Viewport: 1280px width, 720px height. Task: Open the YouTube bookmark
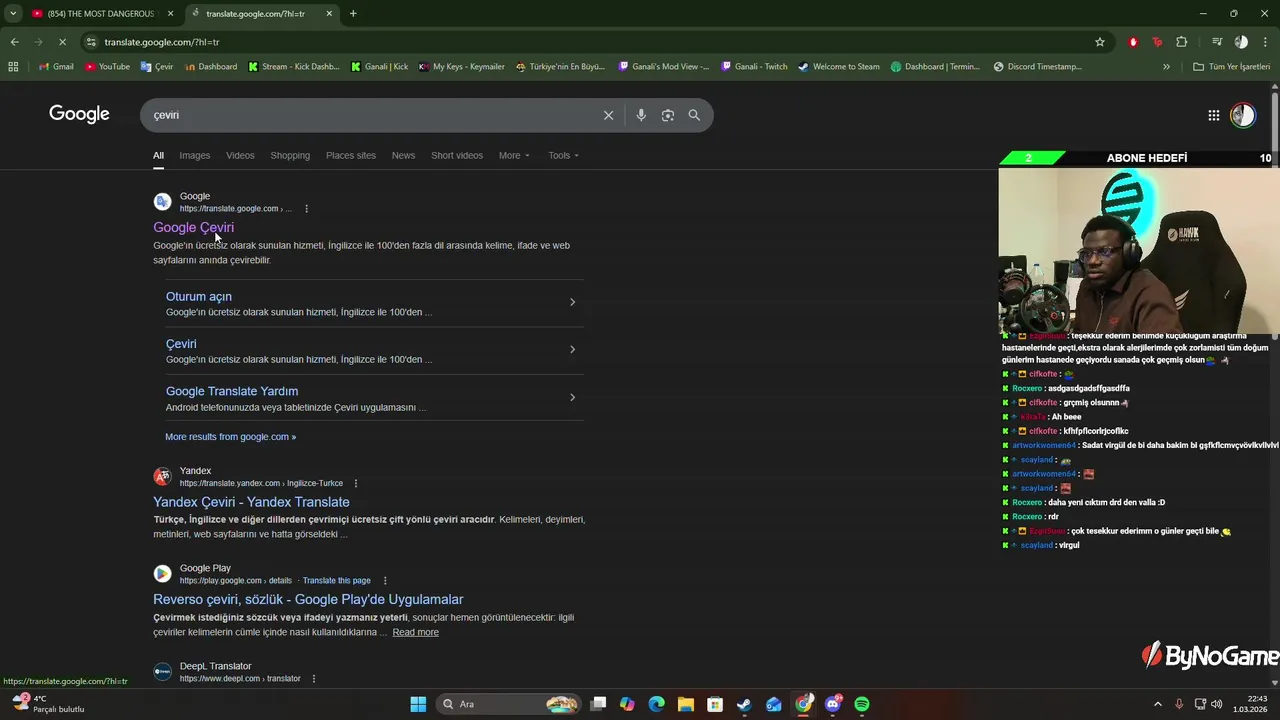(107, 67)
